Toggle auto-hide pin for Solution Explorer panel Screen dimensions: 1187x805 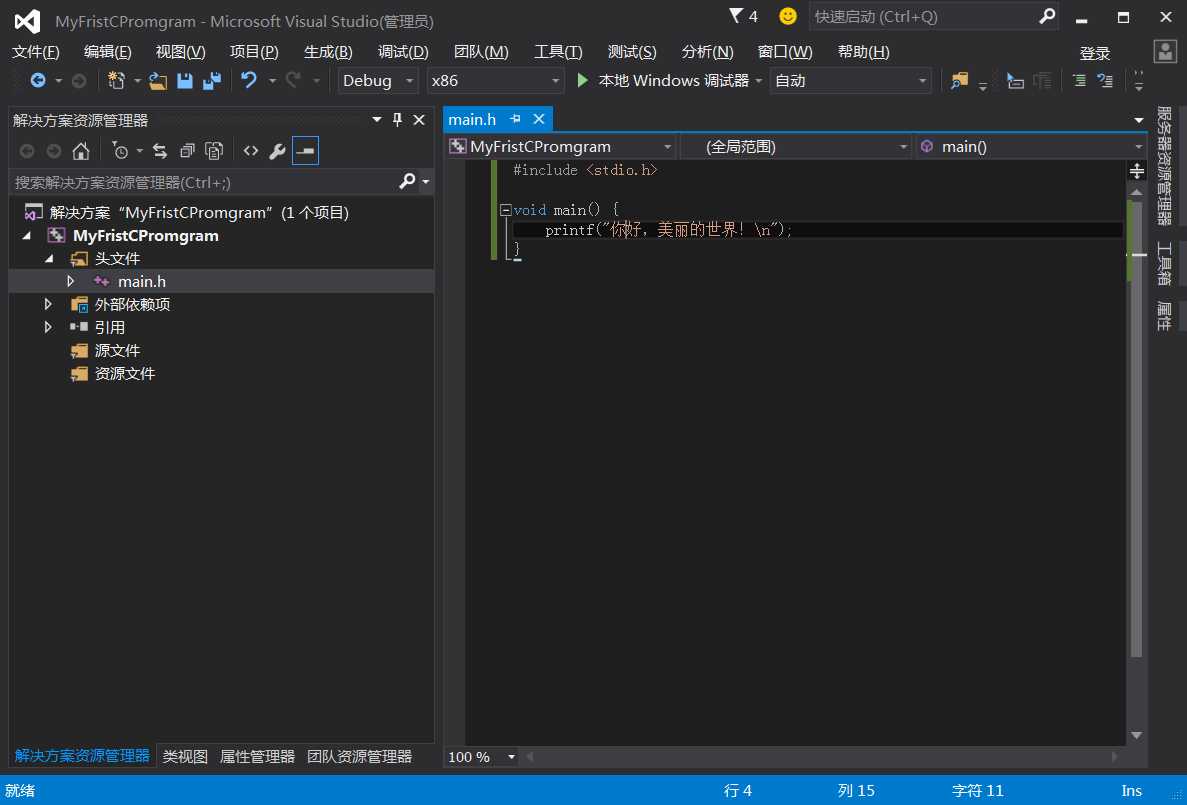coord(397,120)
